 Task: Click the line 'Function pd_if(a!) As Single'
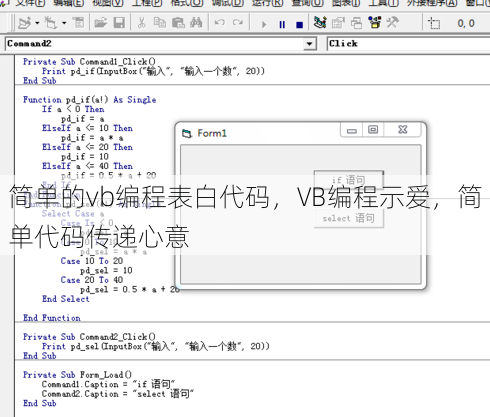(x=89, y=100)
